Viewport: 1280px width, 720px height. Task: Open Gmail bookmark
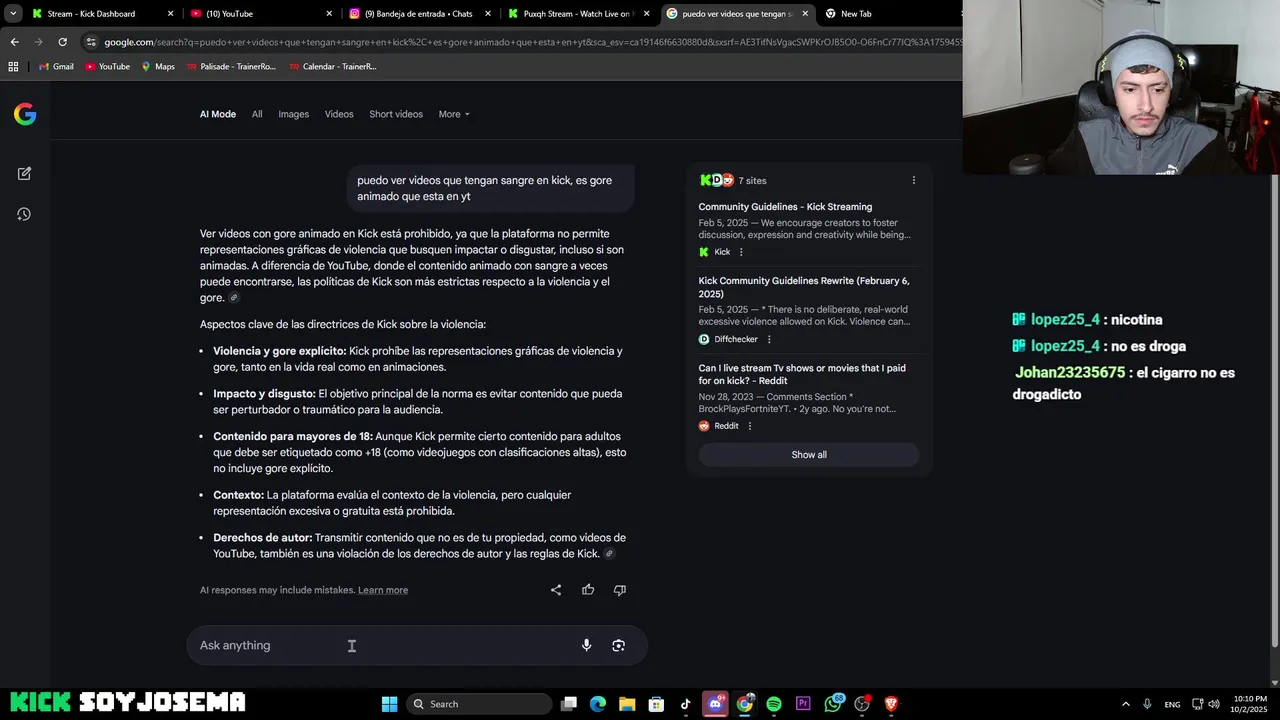tap(56, 66)
